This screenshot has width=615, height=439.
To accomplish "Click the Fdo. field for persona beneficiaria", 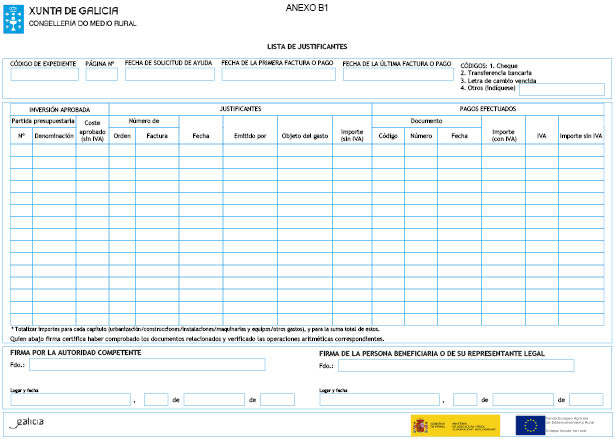I will coord(456,365).
